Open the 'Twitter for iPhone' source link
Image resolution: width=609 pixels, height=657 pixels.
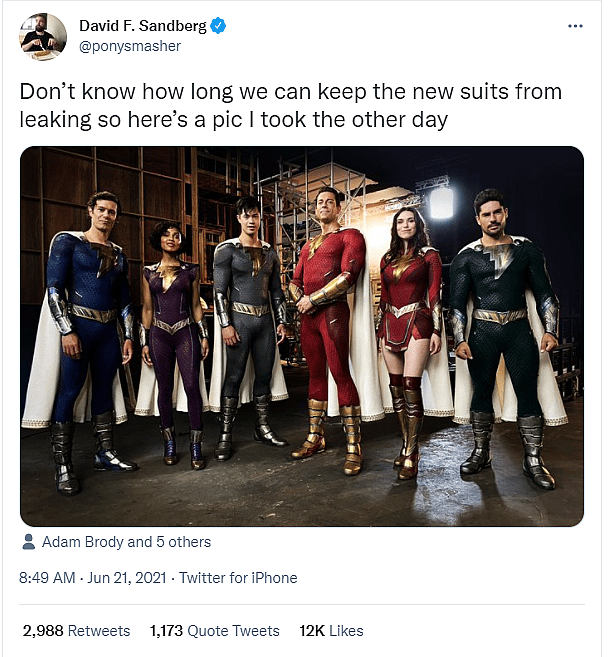tap(237, 577)
